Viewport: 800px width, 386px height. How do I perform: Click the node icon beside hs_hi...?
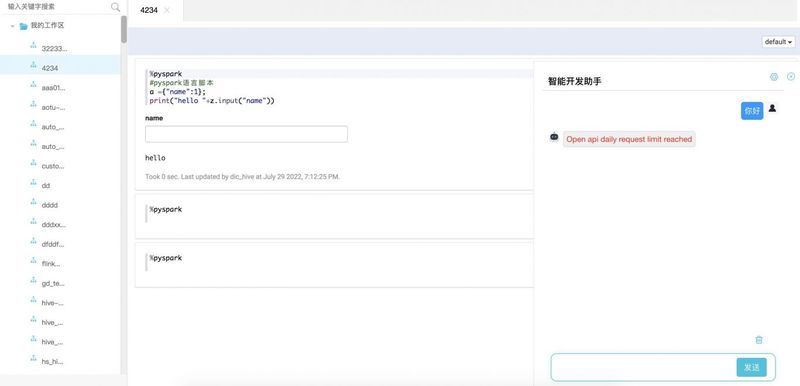tap(34, 358)
